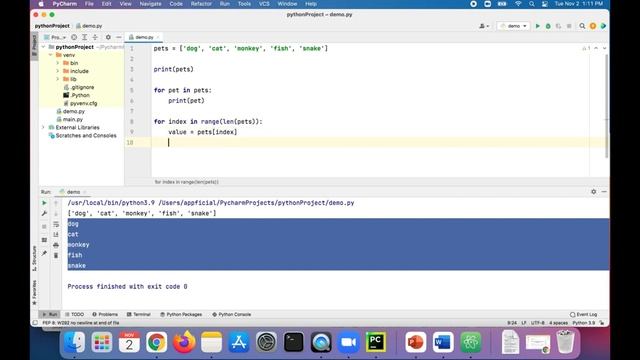The image size is (640, 360).
Task: Clear console output with trash icon
Action: click(56, 256)
